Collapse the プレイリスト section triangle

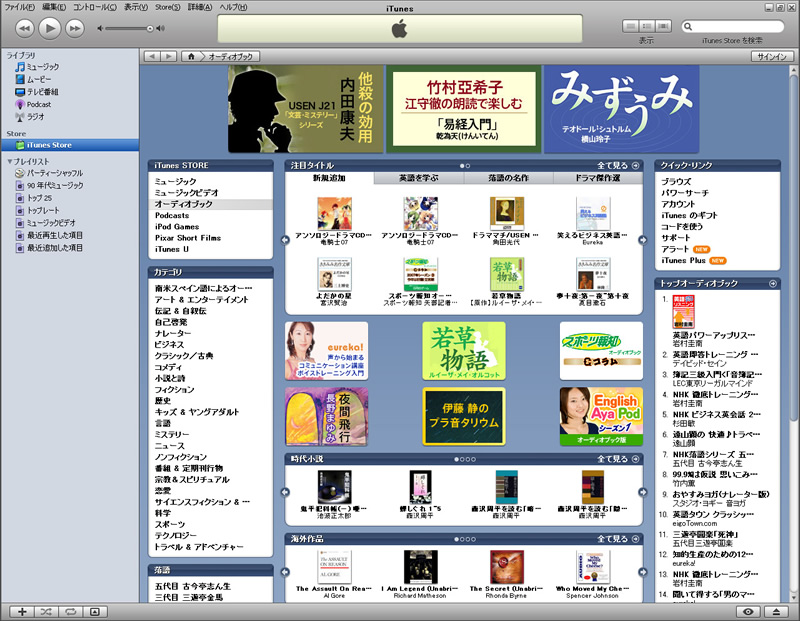[9, 161]
